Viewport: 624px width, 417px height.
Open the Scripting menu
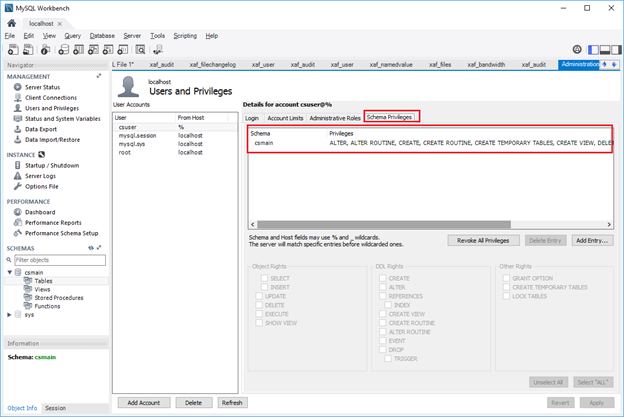185,36
